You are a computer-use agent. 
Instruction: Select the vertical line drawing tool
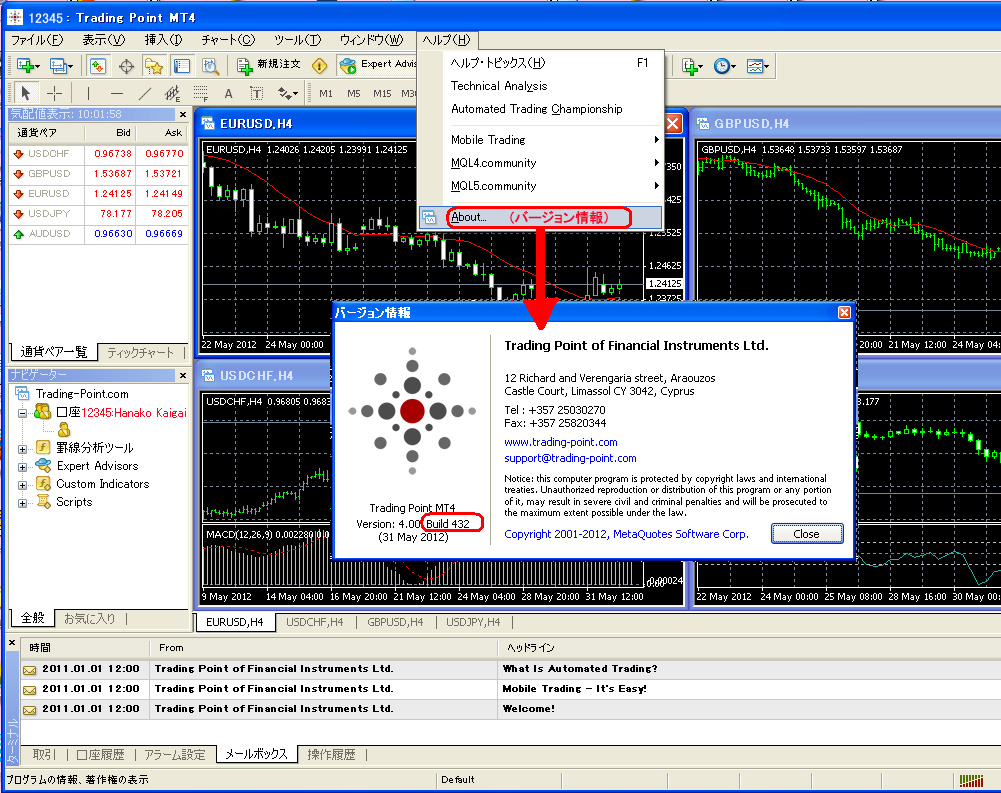pyautogui.click(x=88, y=93)
